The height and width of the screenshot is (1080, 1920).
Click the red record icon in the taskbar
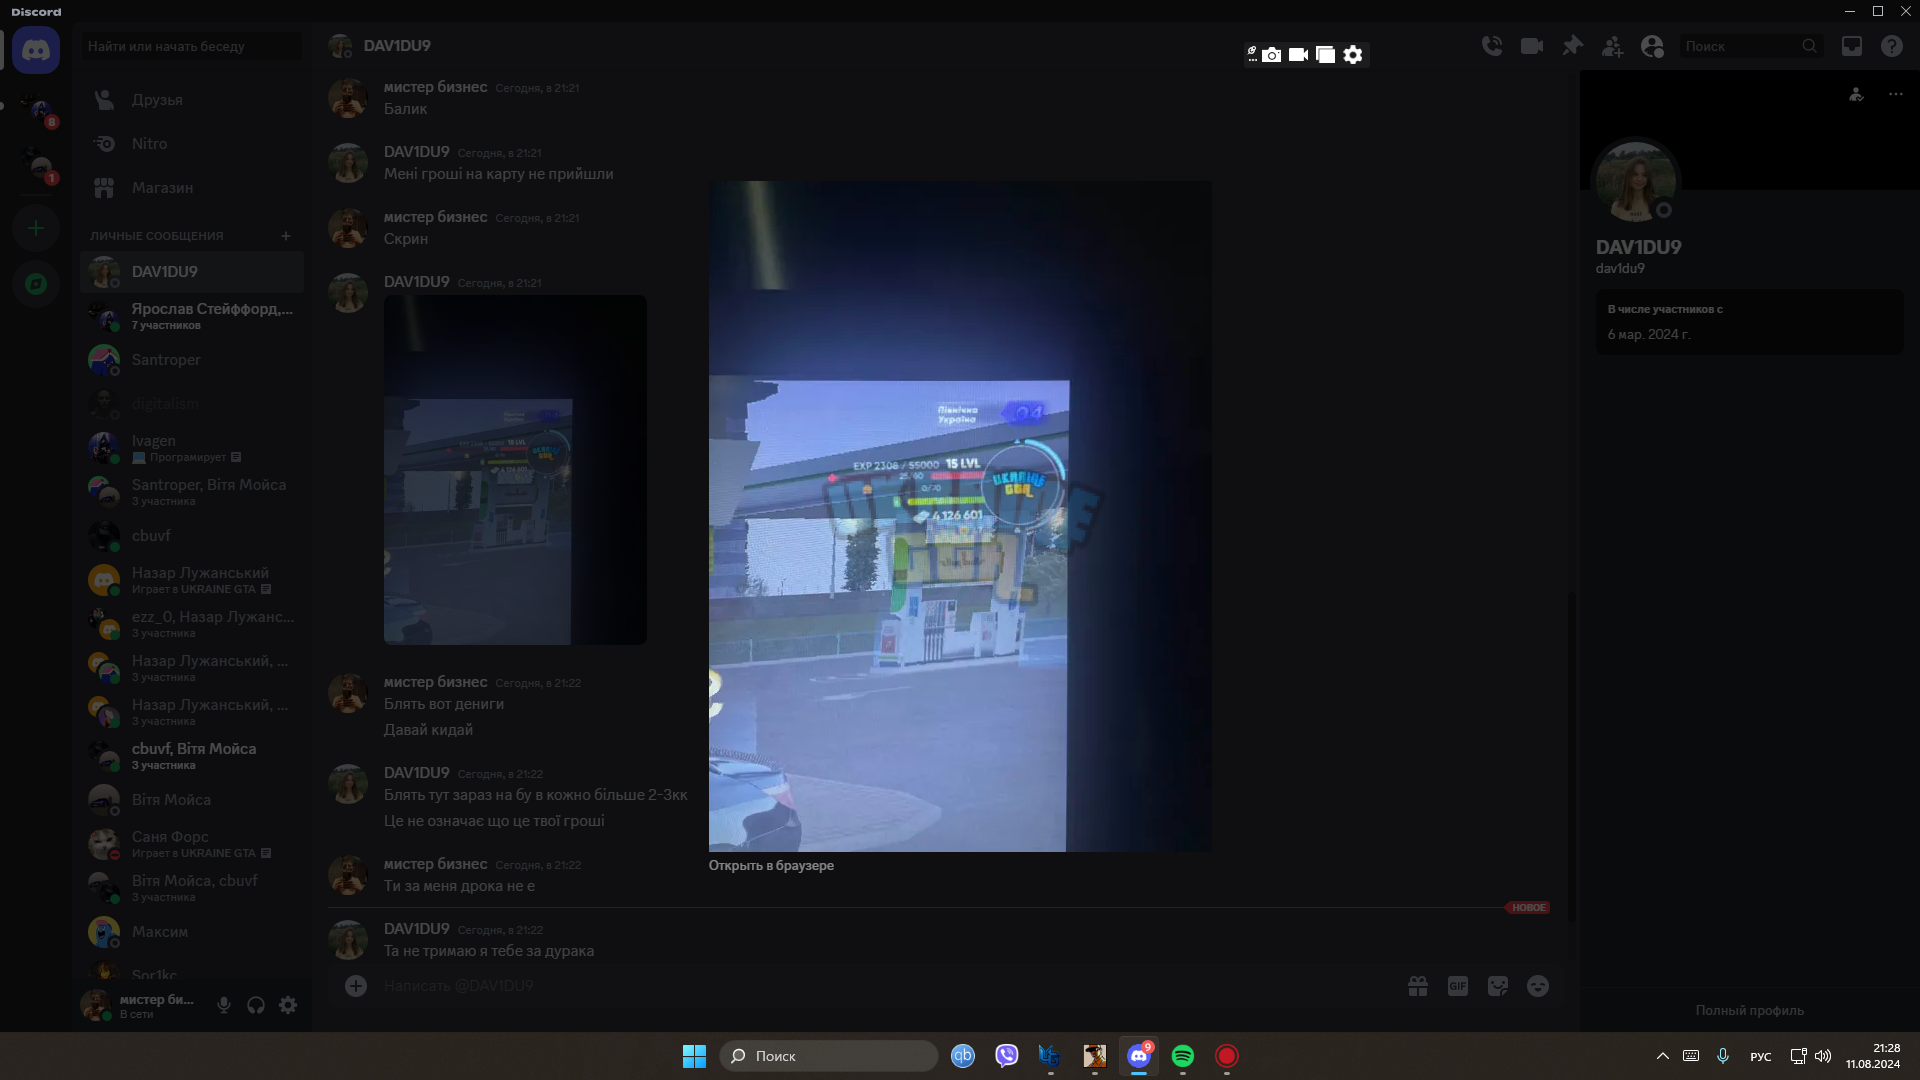tap(1227, 1056)
